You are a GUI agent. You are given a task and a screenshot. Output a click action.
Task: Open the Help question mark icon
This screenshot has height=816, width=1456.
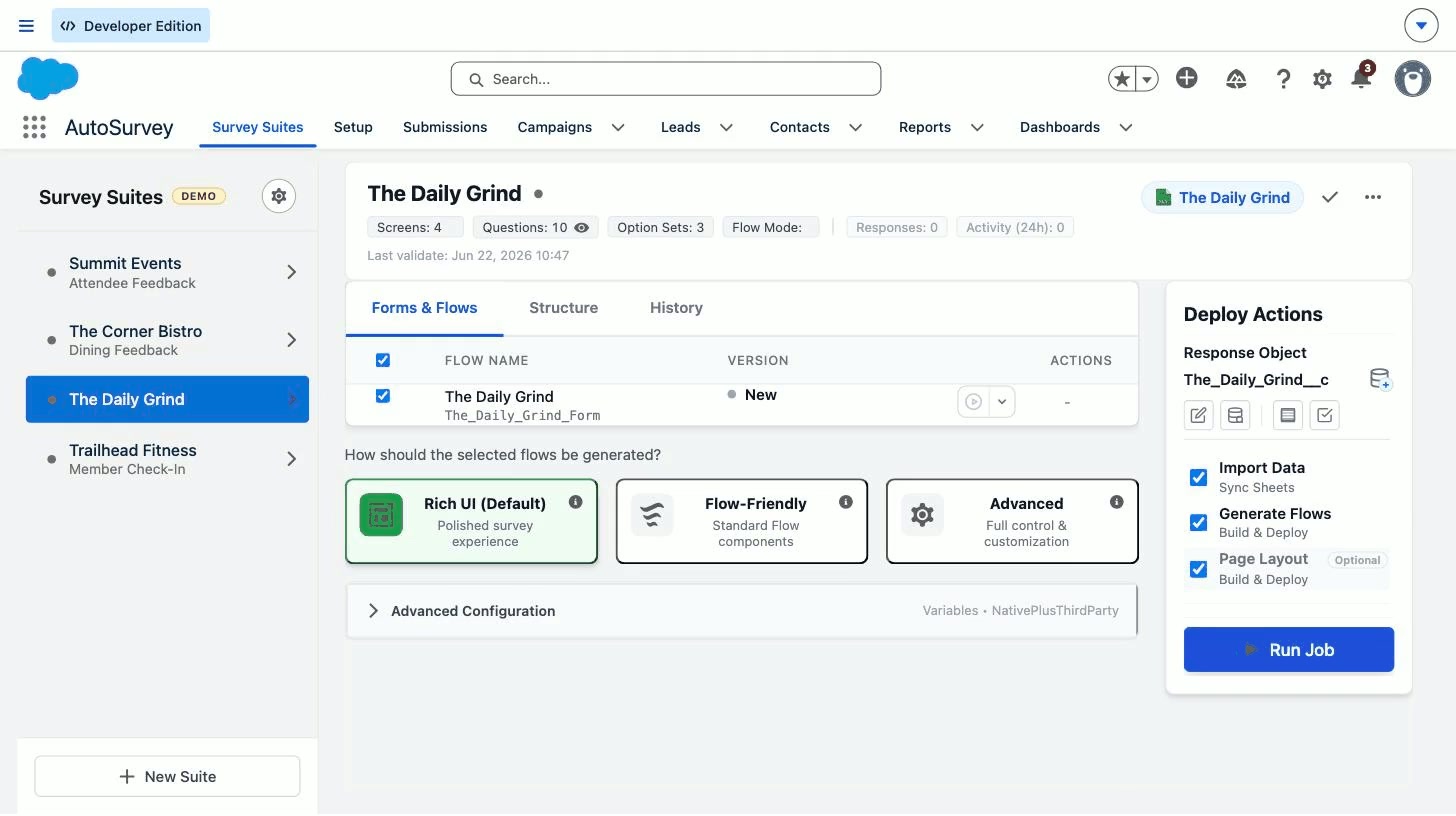[1283, 79]
